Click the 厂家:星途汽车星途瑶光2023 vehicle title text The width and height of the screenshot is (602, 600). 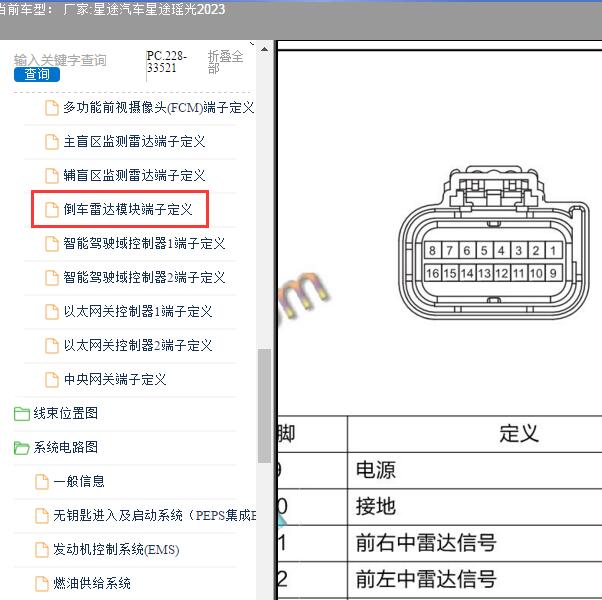point(144,9)
